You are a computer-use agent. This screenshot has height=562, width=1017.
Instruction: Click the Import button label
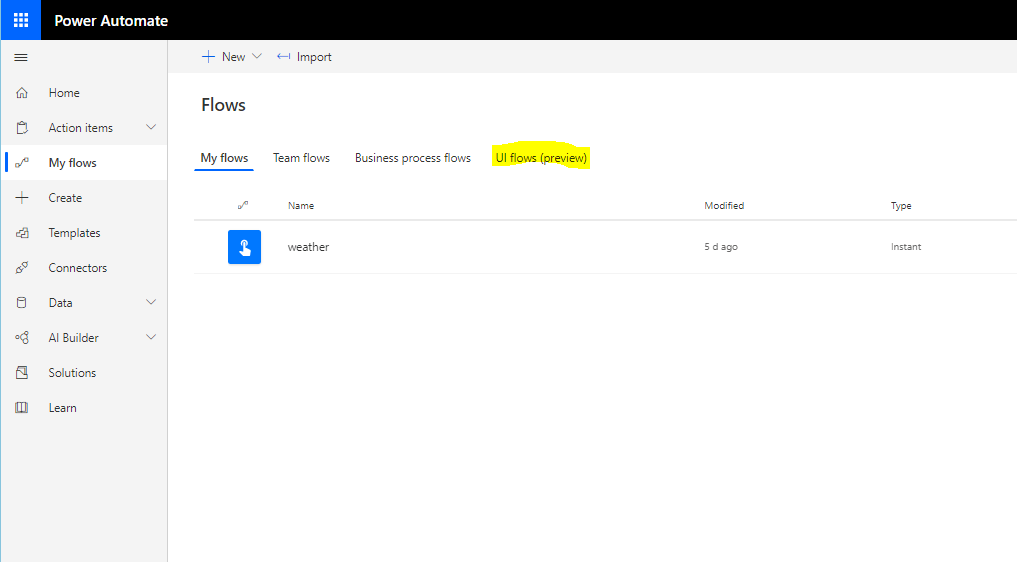(x=315, y=57)
